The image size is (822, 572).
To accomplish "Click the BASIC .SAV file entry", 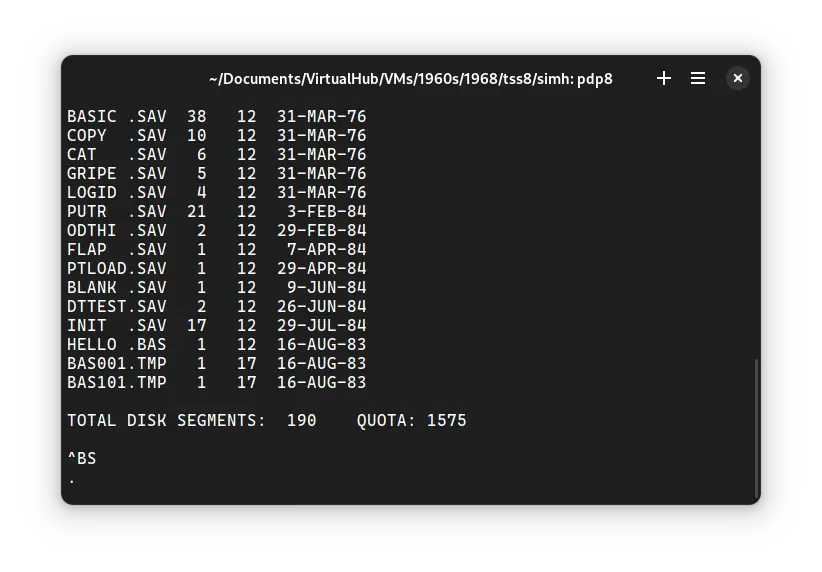I will click(117, 116).
